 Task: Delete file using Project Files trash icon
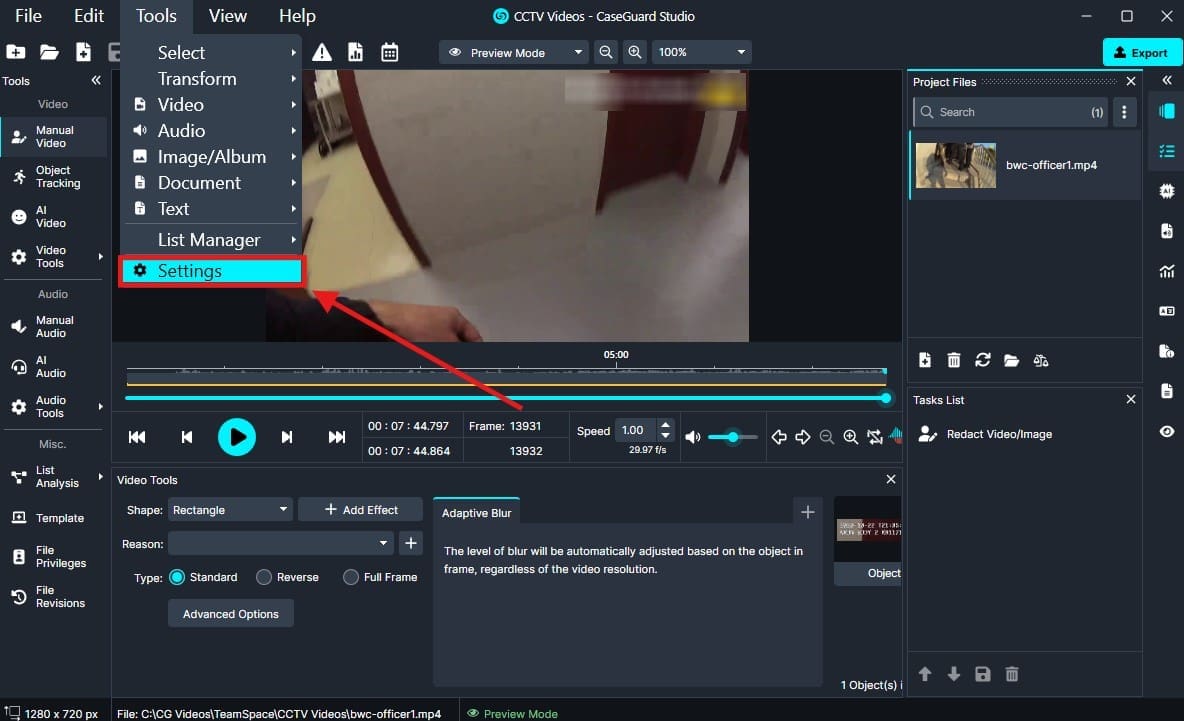click(x=954, y=360)
